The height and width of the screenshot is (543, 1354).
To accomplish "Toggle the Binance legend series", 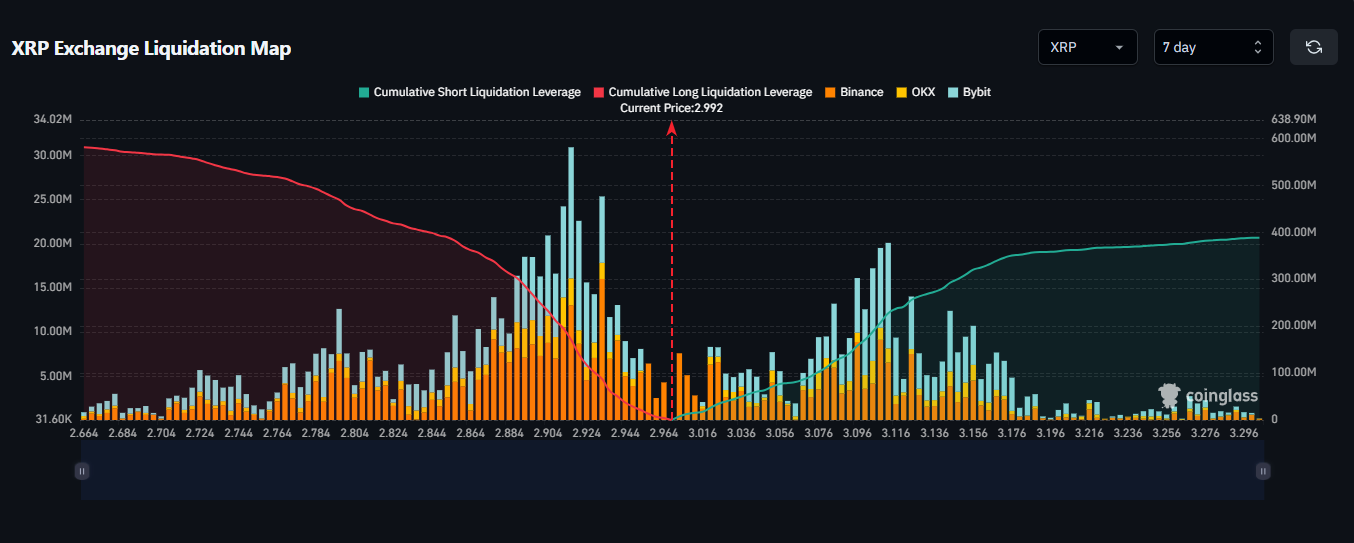I will tap(854, 92).
